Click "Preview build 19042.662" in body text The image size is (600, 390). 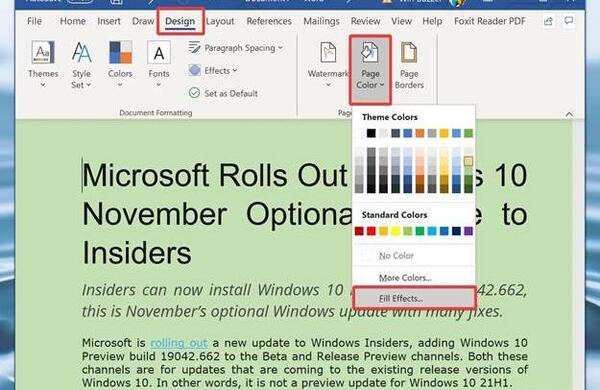(151, 356)
